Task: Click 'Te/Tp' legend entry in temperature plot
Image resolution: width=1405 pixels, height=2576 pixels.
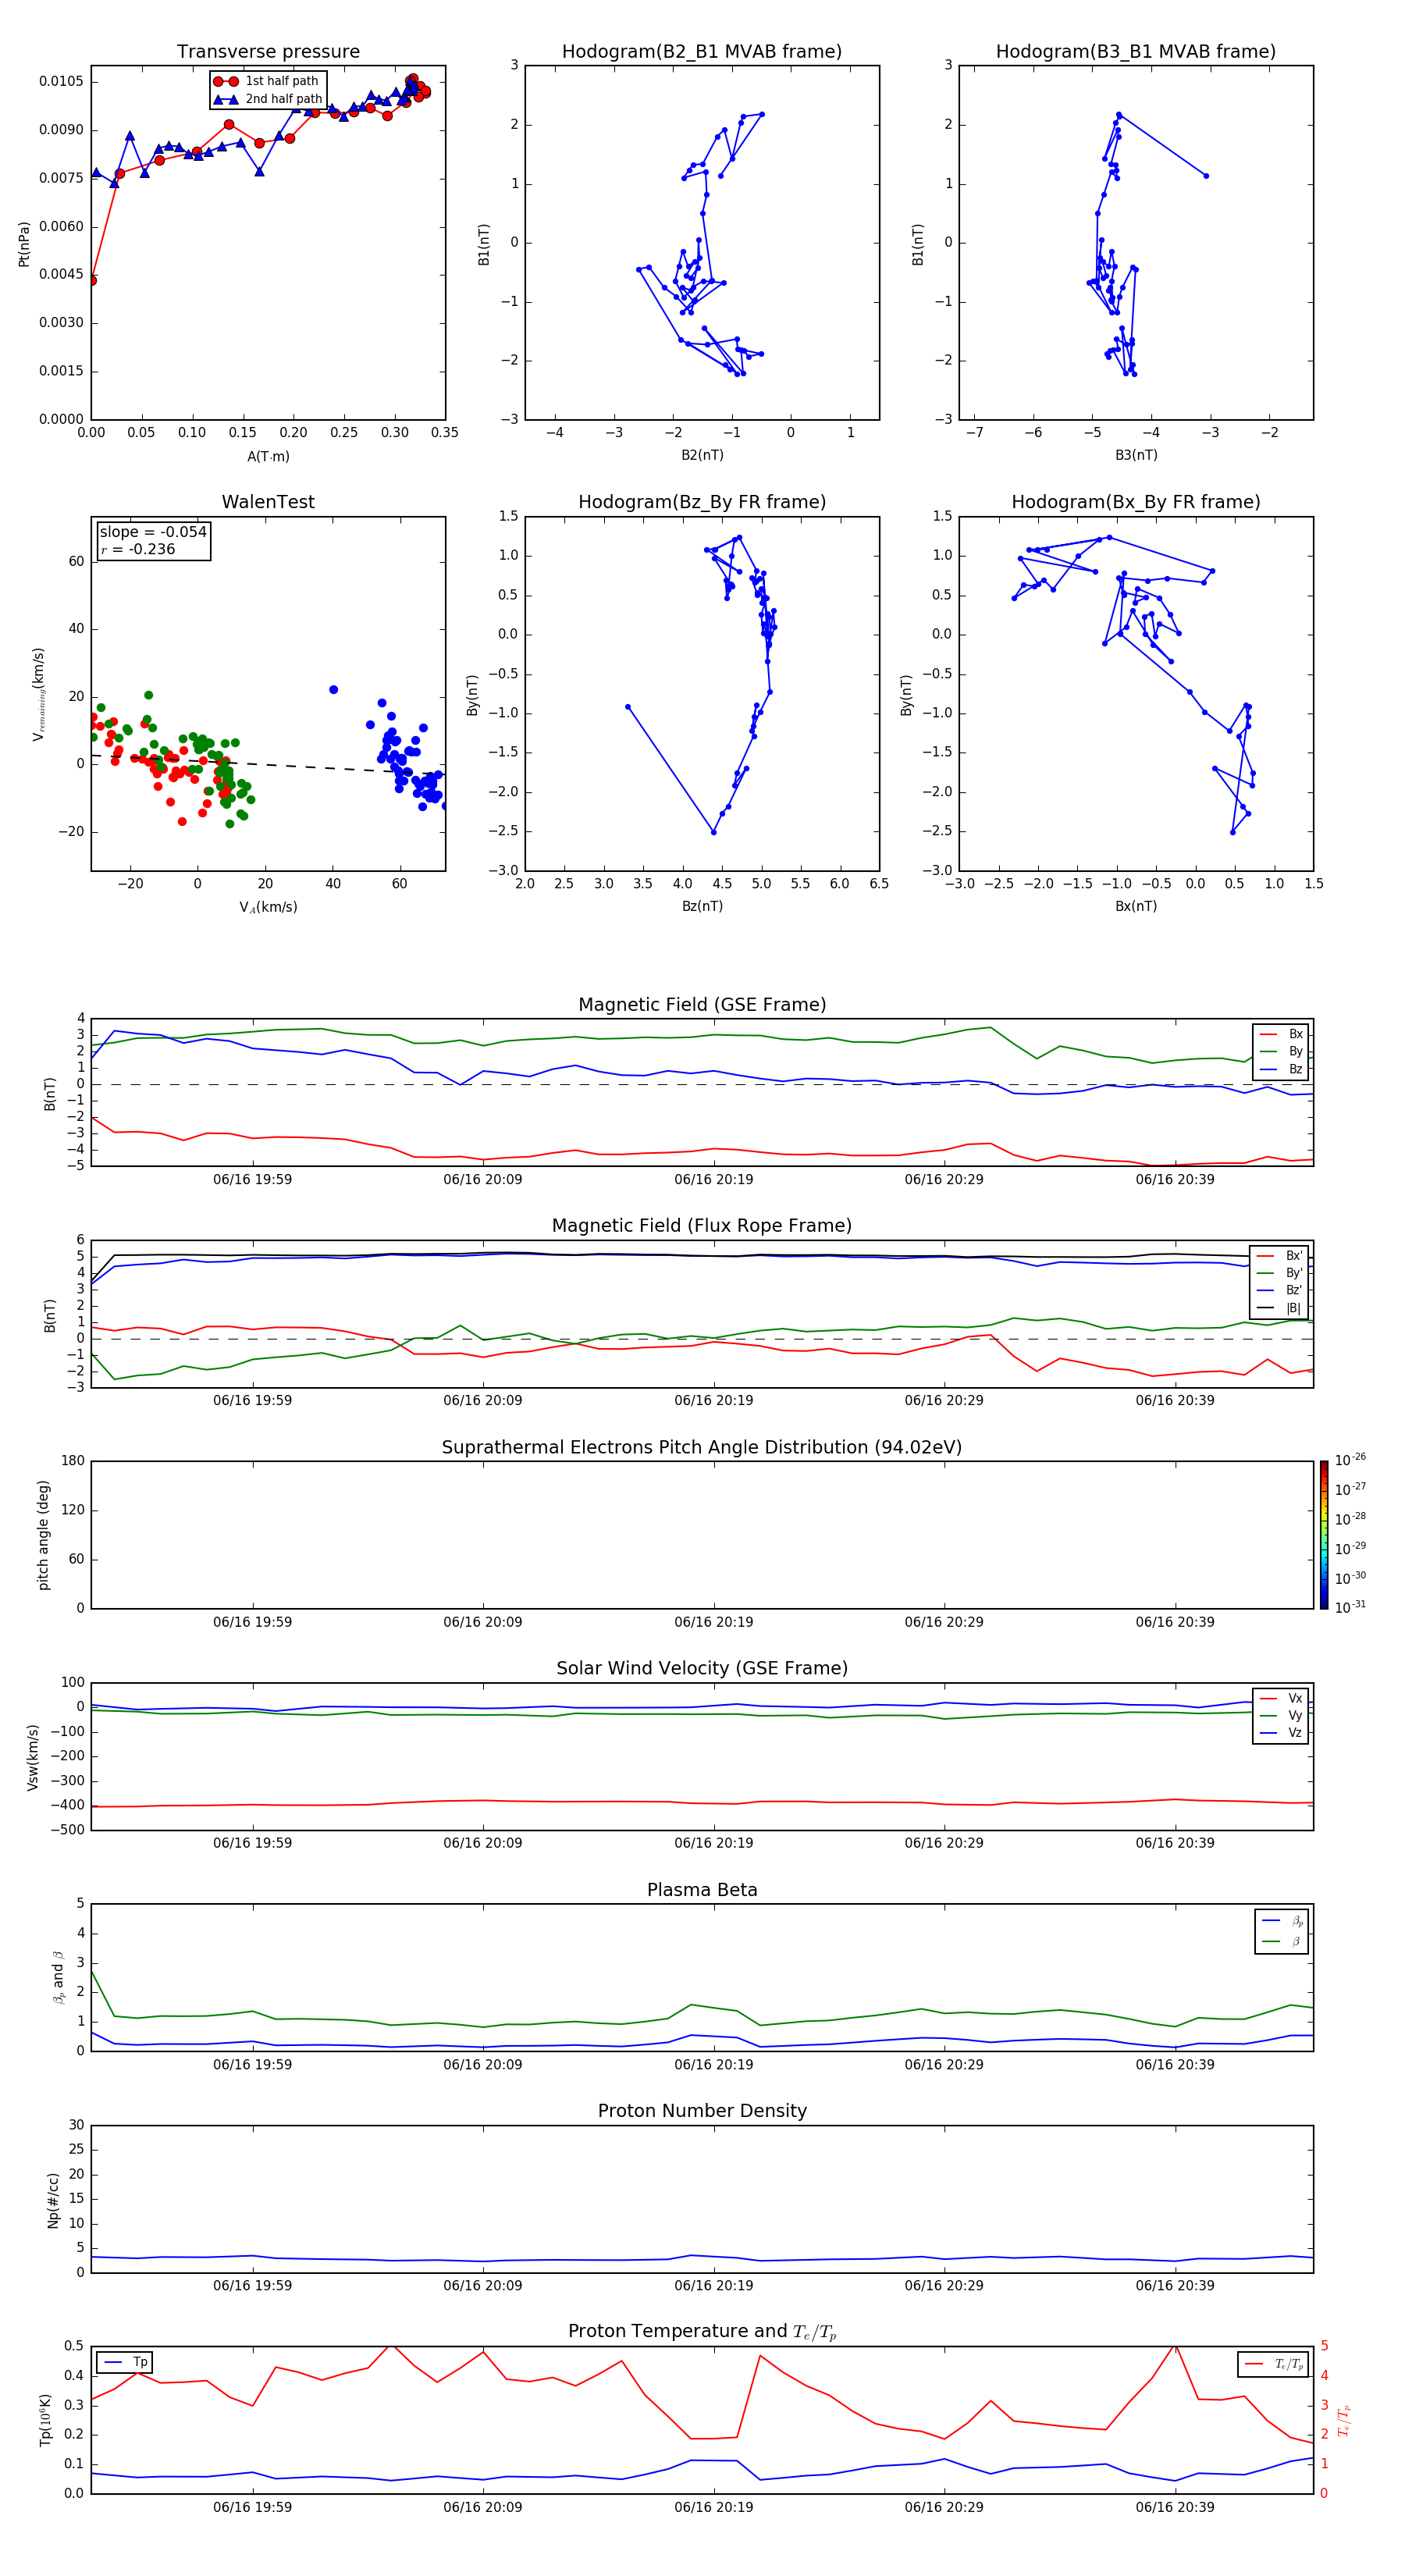Action: pyautogui.click(x=1274, y=2365)
